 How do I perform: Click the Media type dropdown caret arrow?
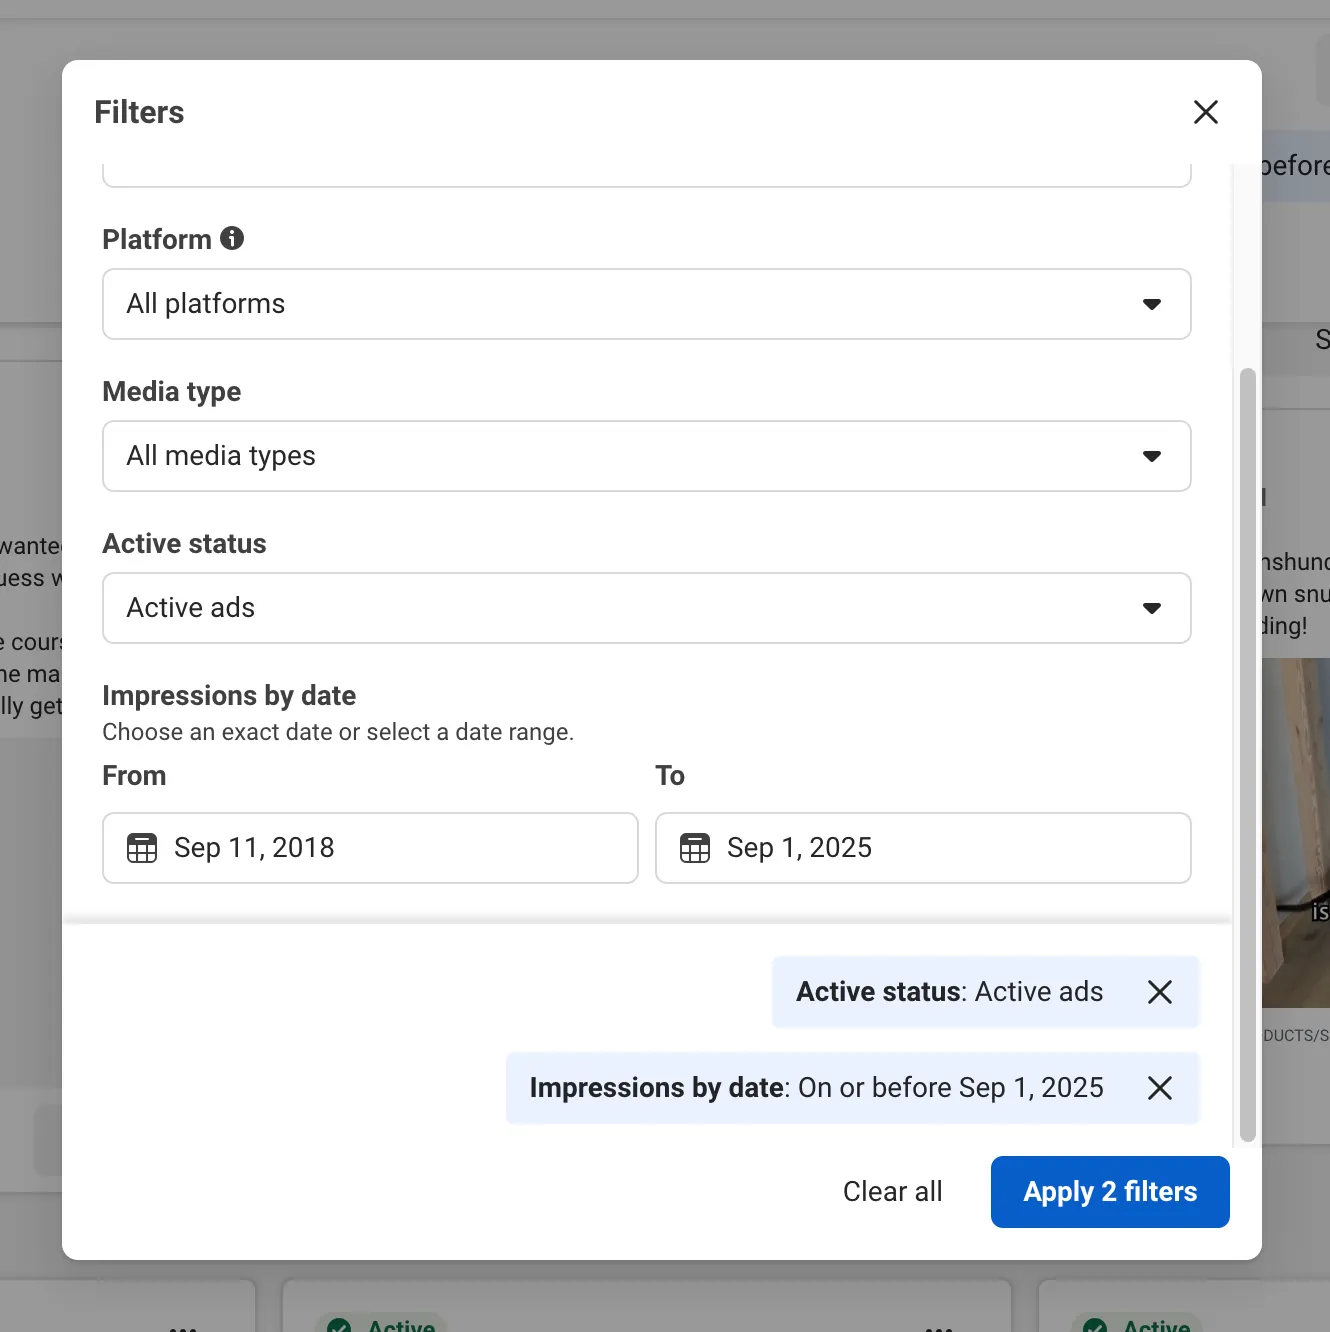pyautogui.click(x=1151, y=456)
